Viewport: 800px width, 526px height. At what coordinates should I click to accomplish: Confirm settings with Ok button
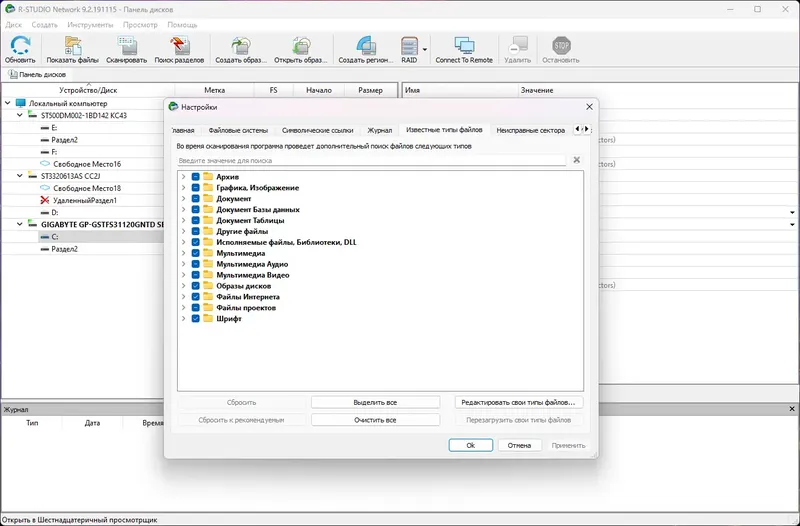coord(470,445)
